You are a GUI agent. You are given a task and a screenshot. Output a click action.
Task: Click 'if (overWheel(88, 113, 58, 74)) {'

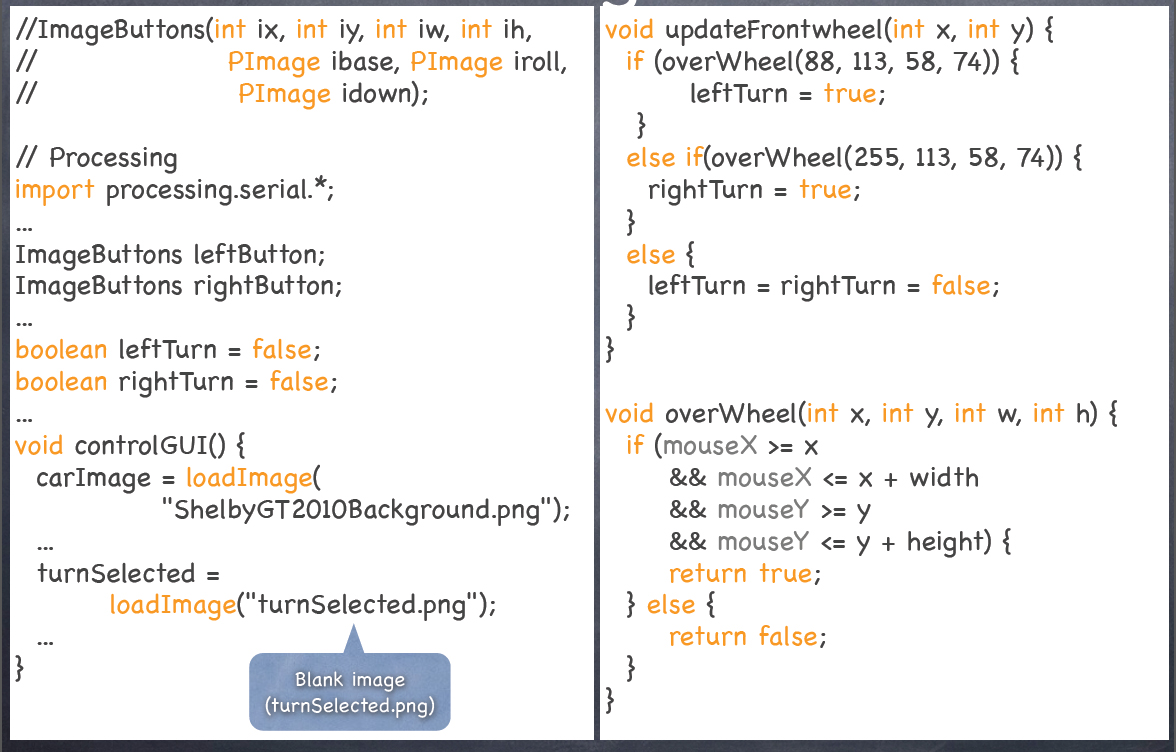tap(823, 62)
